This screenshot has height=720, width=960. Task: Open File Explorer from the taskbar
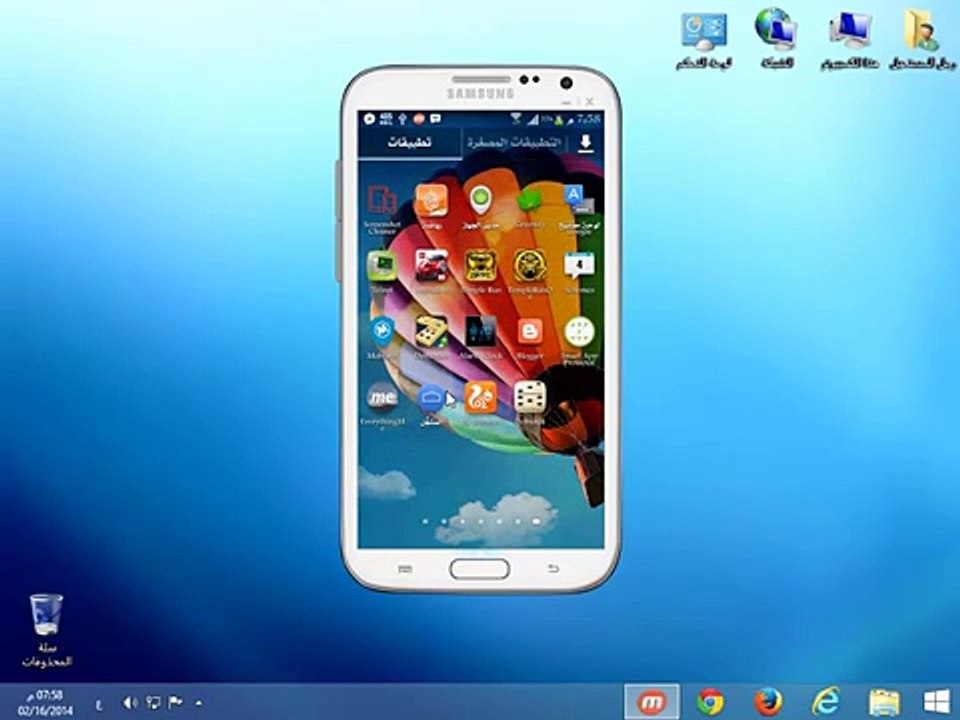[x=884, y=703]
